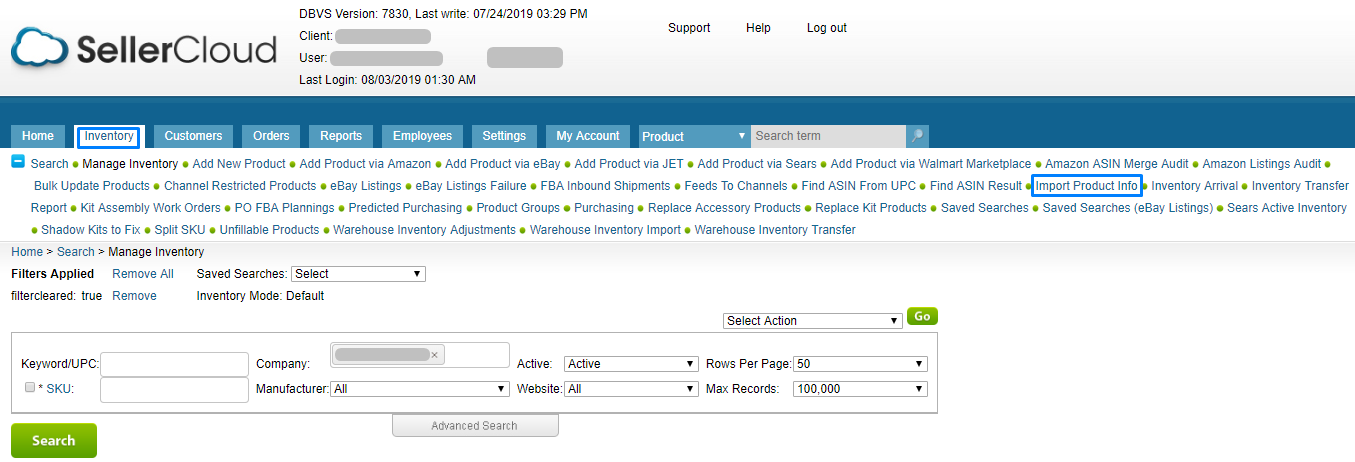Open Find ASIN From UPC
The height and width of the screenshot is (462, 1355).
pos(859,186)
